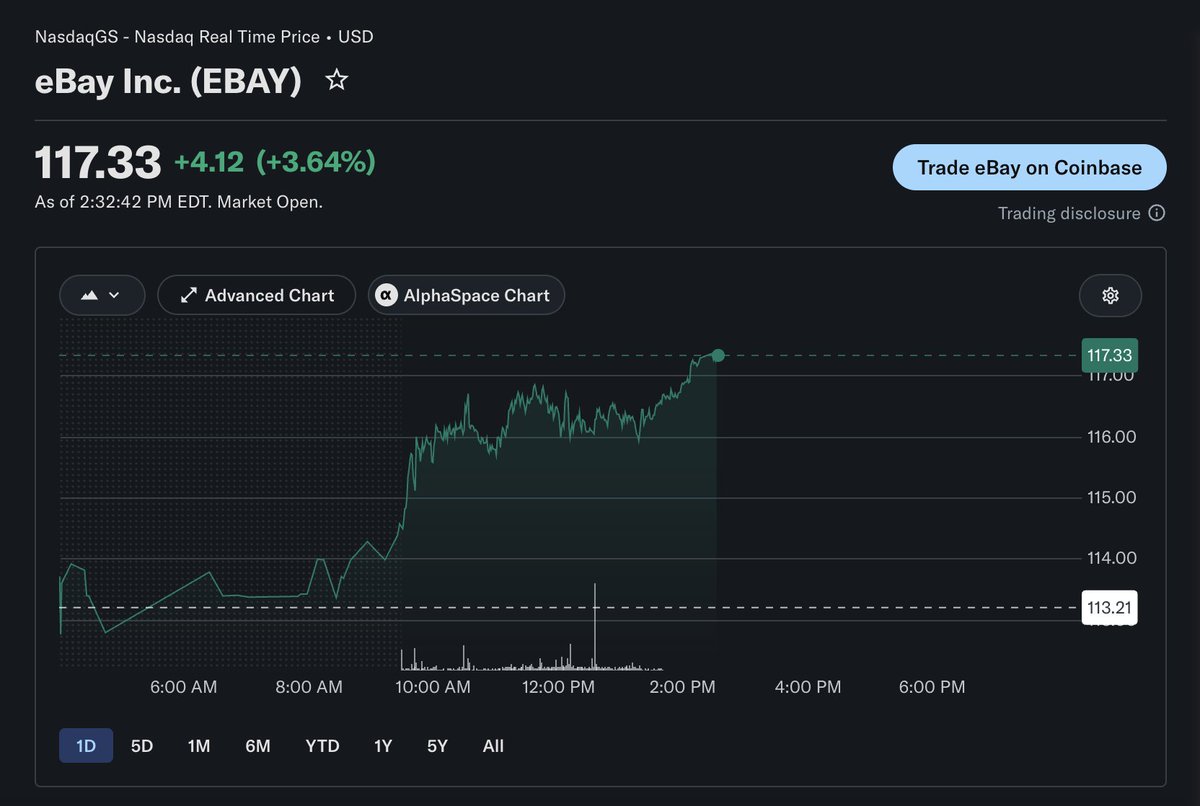This screenshot has height=806, width=1200.
Task: Click the +4.12 price change value
Action: click(x=209, y=162)
